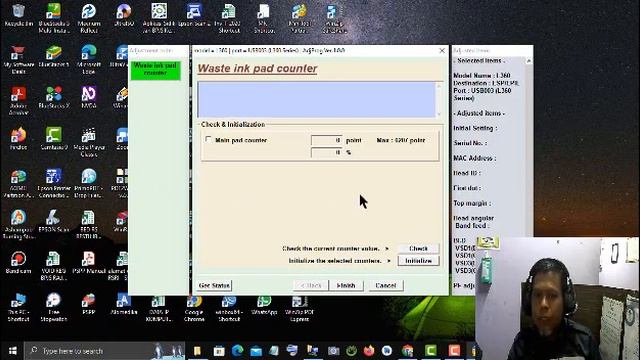
Task: Click the blue description text area
Action: tap(317, 100)
